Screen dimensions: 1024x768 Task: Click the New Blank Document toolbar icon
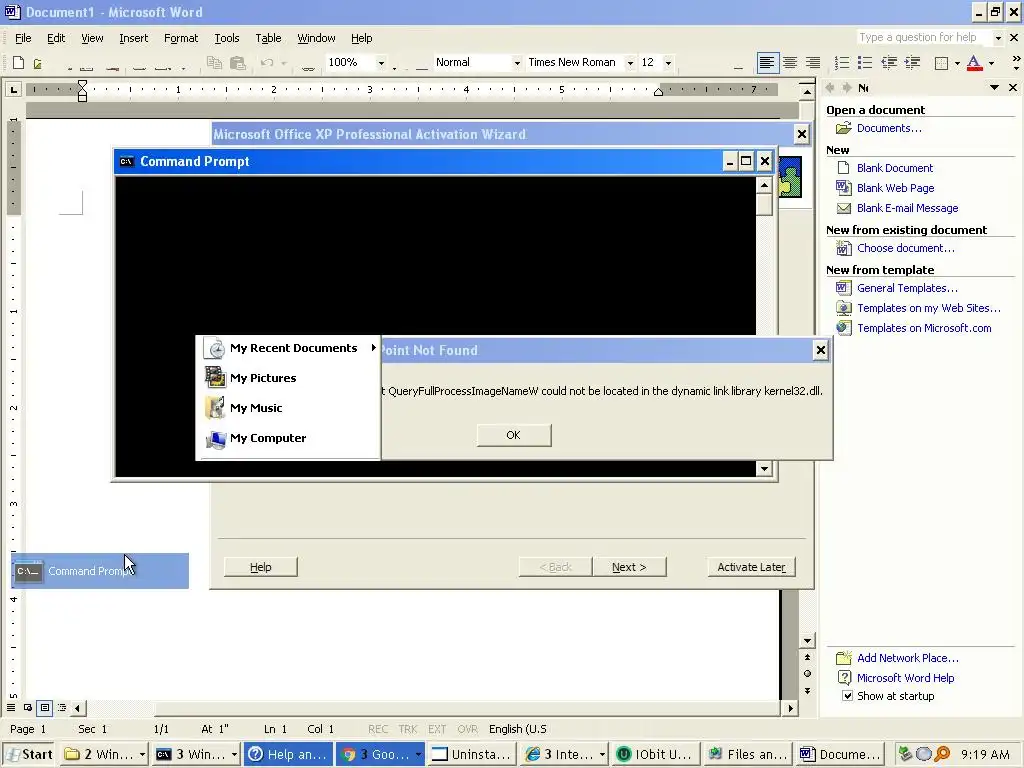click(18, 63)
